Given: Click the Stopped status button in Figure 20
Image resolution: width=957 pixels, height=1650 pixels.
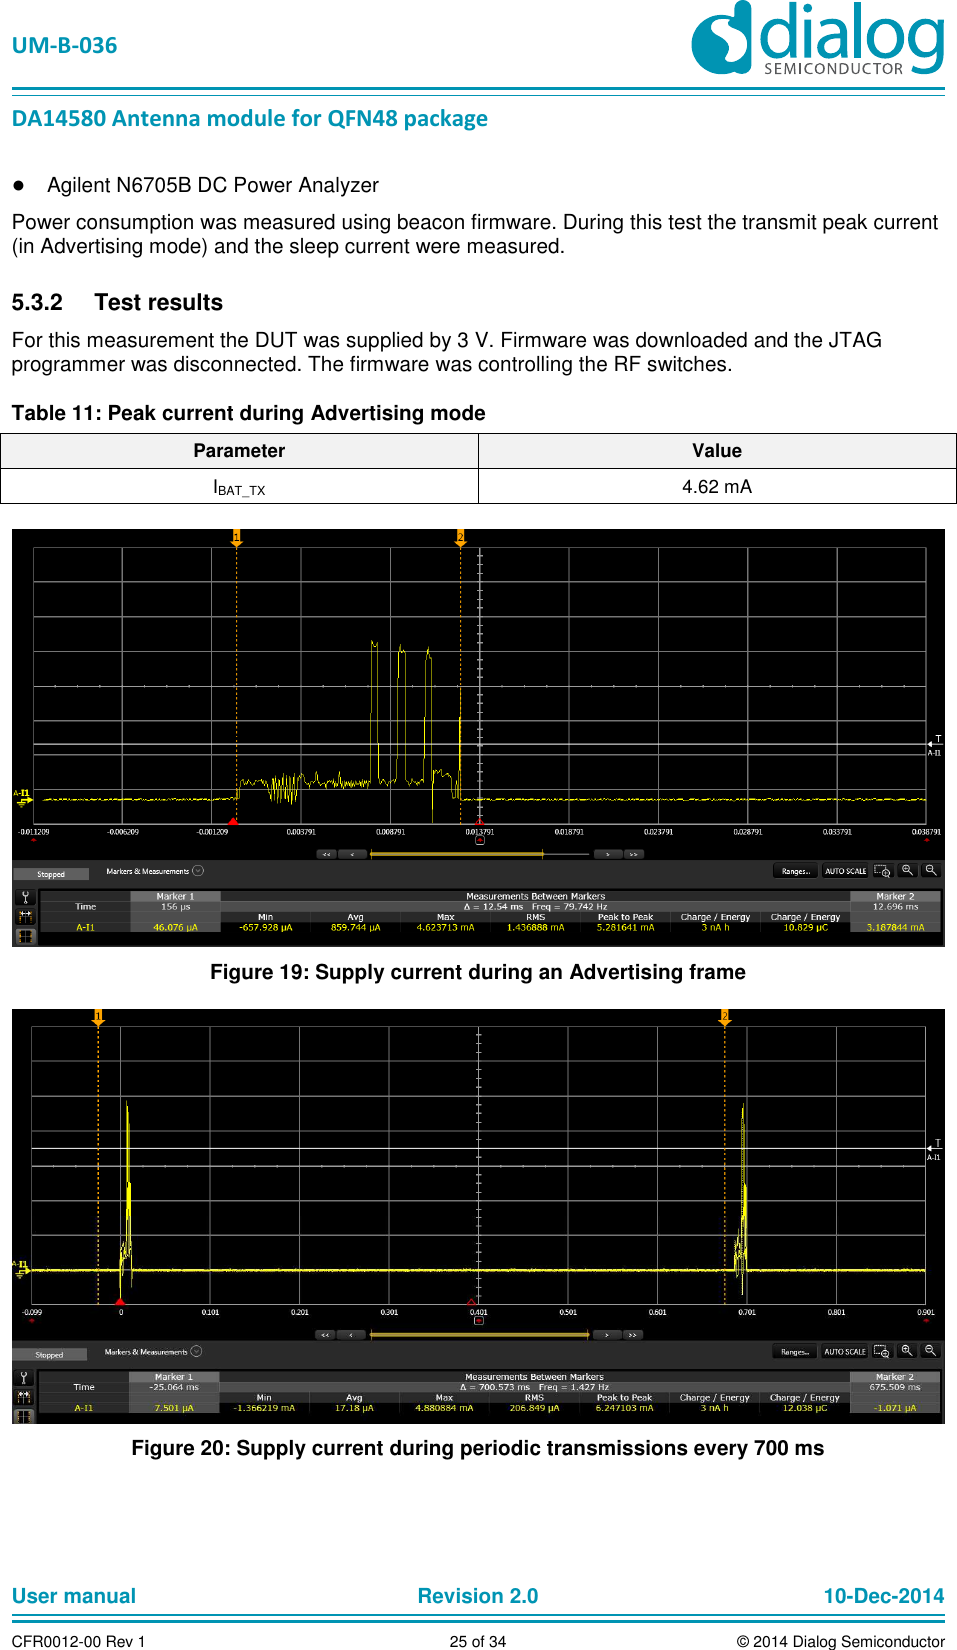Looking at the screenshot, I should [50, 1355].
